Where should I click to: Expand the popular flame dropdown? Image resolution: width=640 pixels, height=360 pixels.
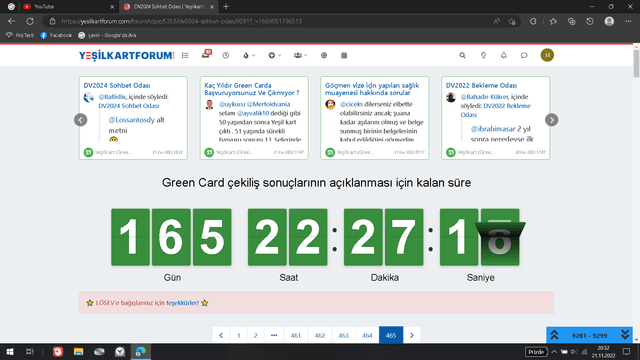coord(249,55)
